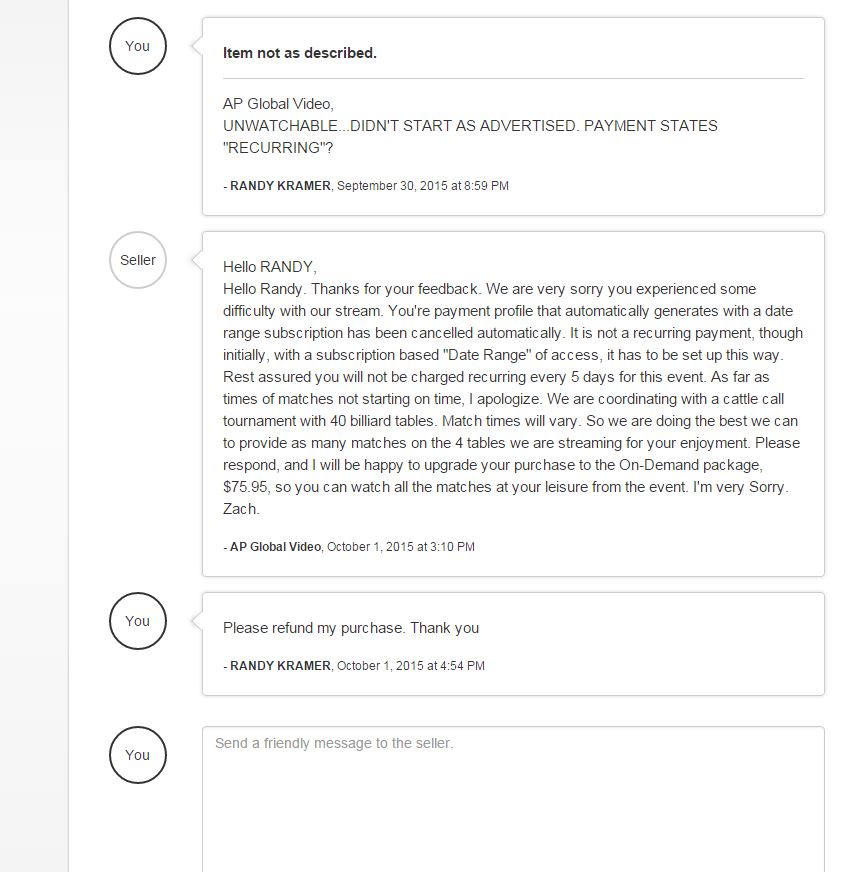The image size is (847, 872).
Task: Click RANDY KRAMER name dated October 1
Action: point(280,666)
